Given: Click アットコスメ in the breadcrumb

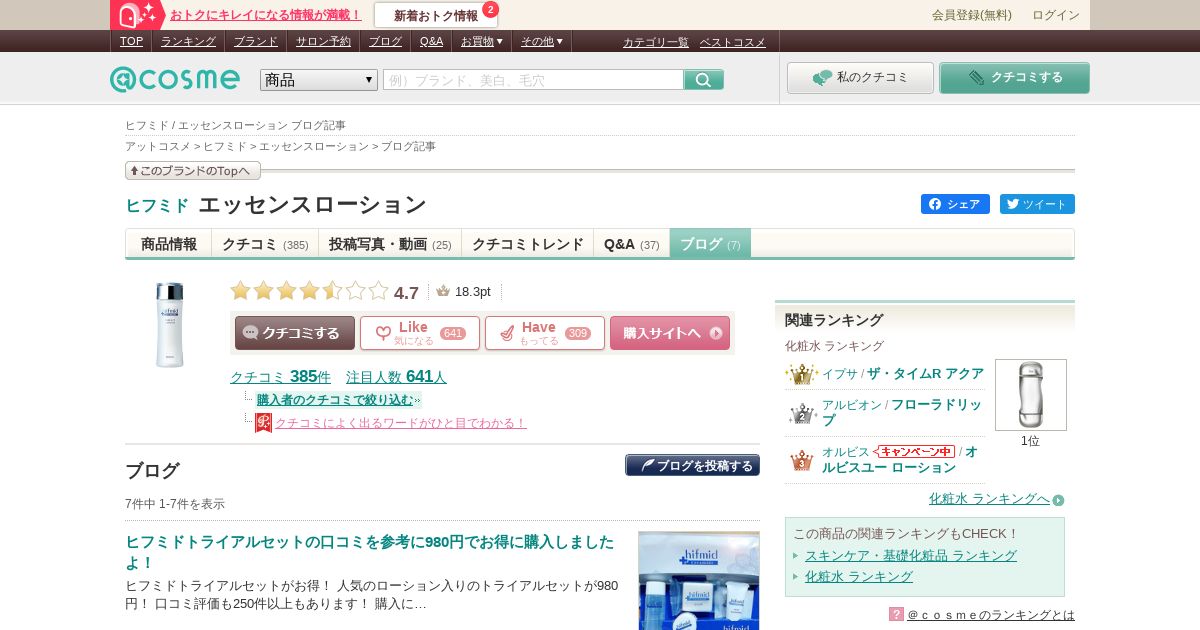Looking at the screenshot, I should (x=157, y=146).
